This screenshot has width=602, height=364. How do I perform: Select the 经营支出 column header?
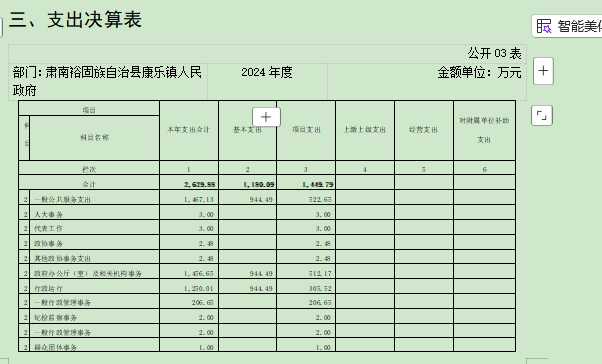[x=423, y=131]
